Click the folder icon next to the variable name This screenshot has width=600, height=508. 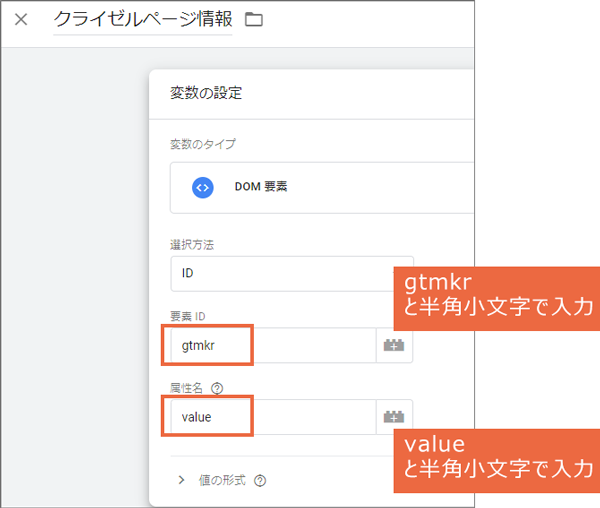(254, 19)
